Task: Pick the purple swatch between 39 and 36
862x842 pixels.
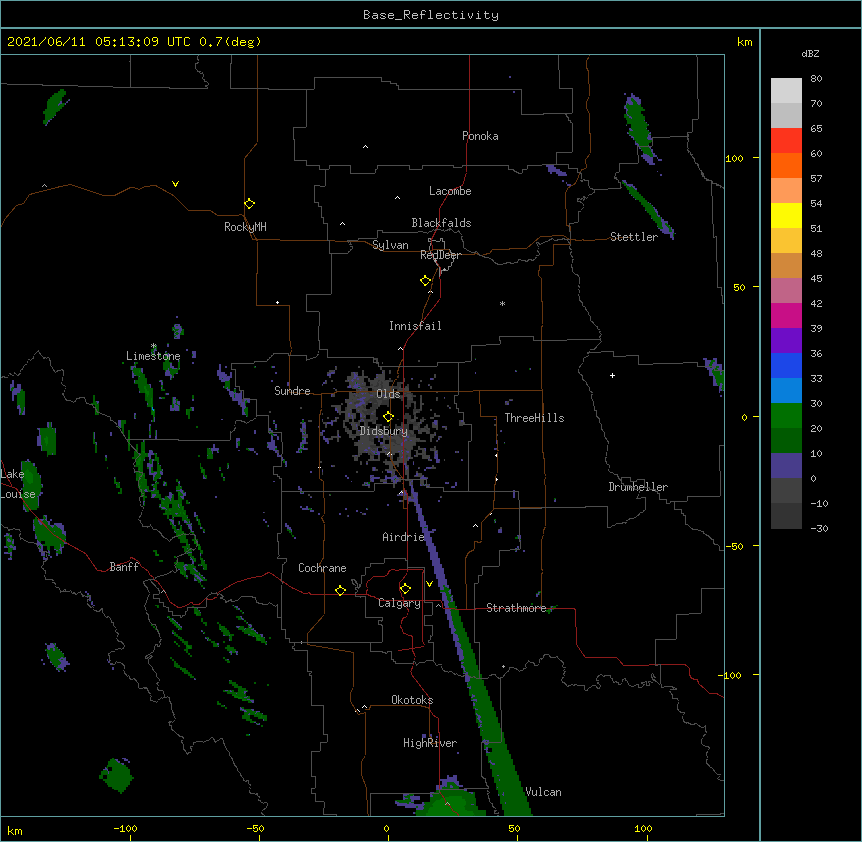Action: coord(786,341)
